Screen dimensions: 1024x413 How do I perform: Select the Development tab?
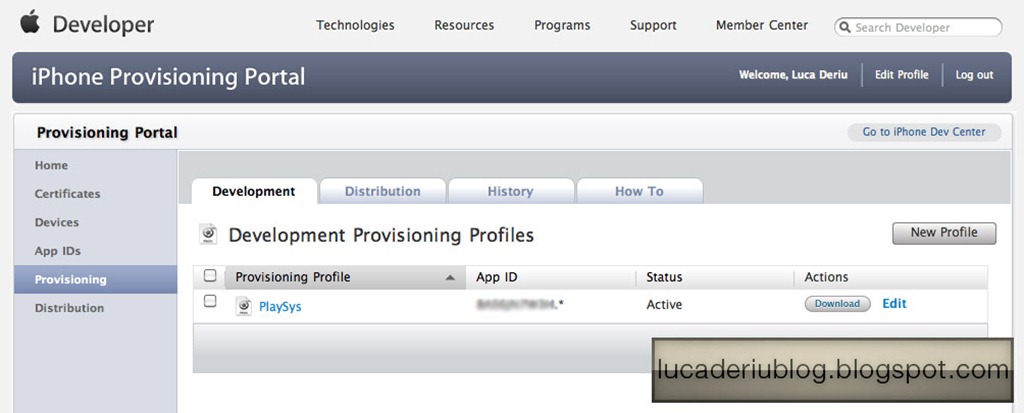tap(254, 191)
